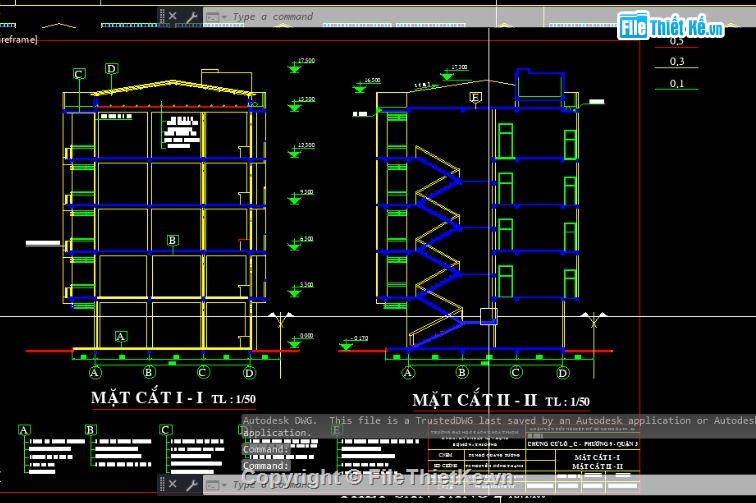Screen dimensions: 756x503
Task: Open the Wireframe visual style viewport control
Action: 18,40
